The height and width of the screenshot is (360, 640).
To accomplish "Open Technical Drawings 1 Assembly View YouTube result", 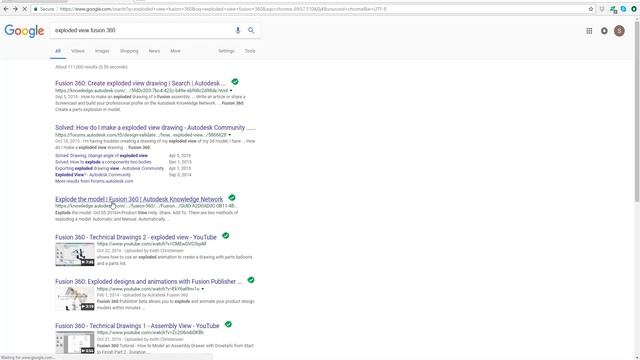I will click(137, 326).
